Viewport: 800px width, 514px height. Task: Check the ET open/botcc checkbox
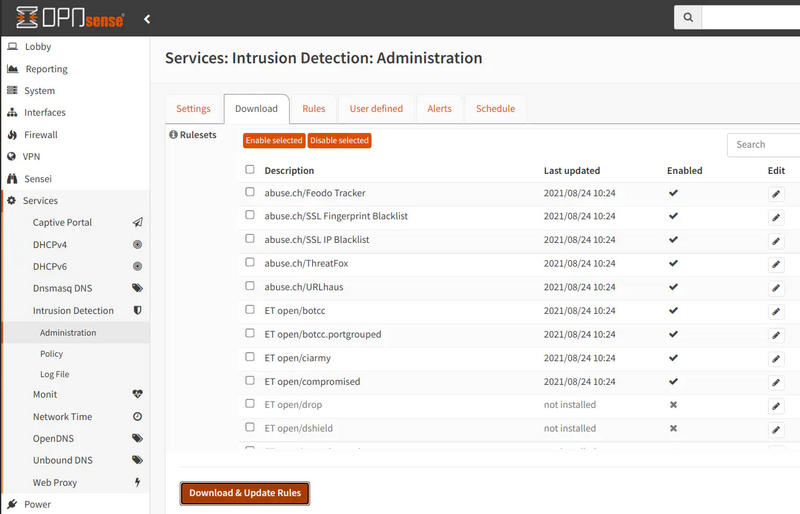click(x=249, y=309)
